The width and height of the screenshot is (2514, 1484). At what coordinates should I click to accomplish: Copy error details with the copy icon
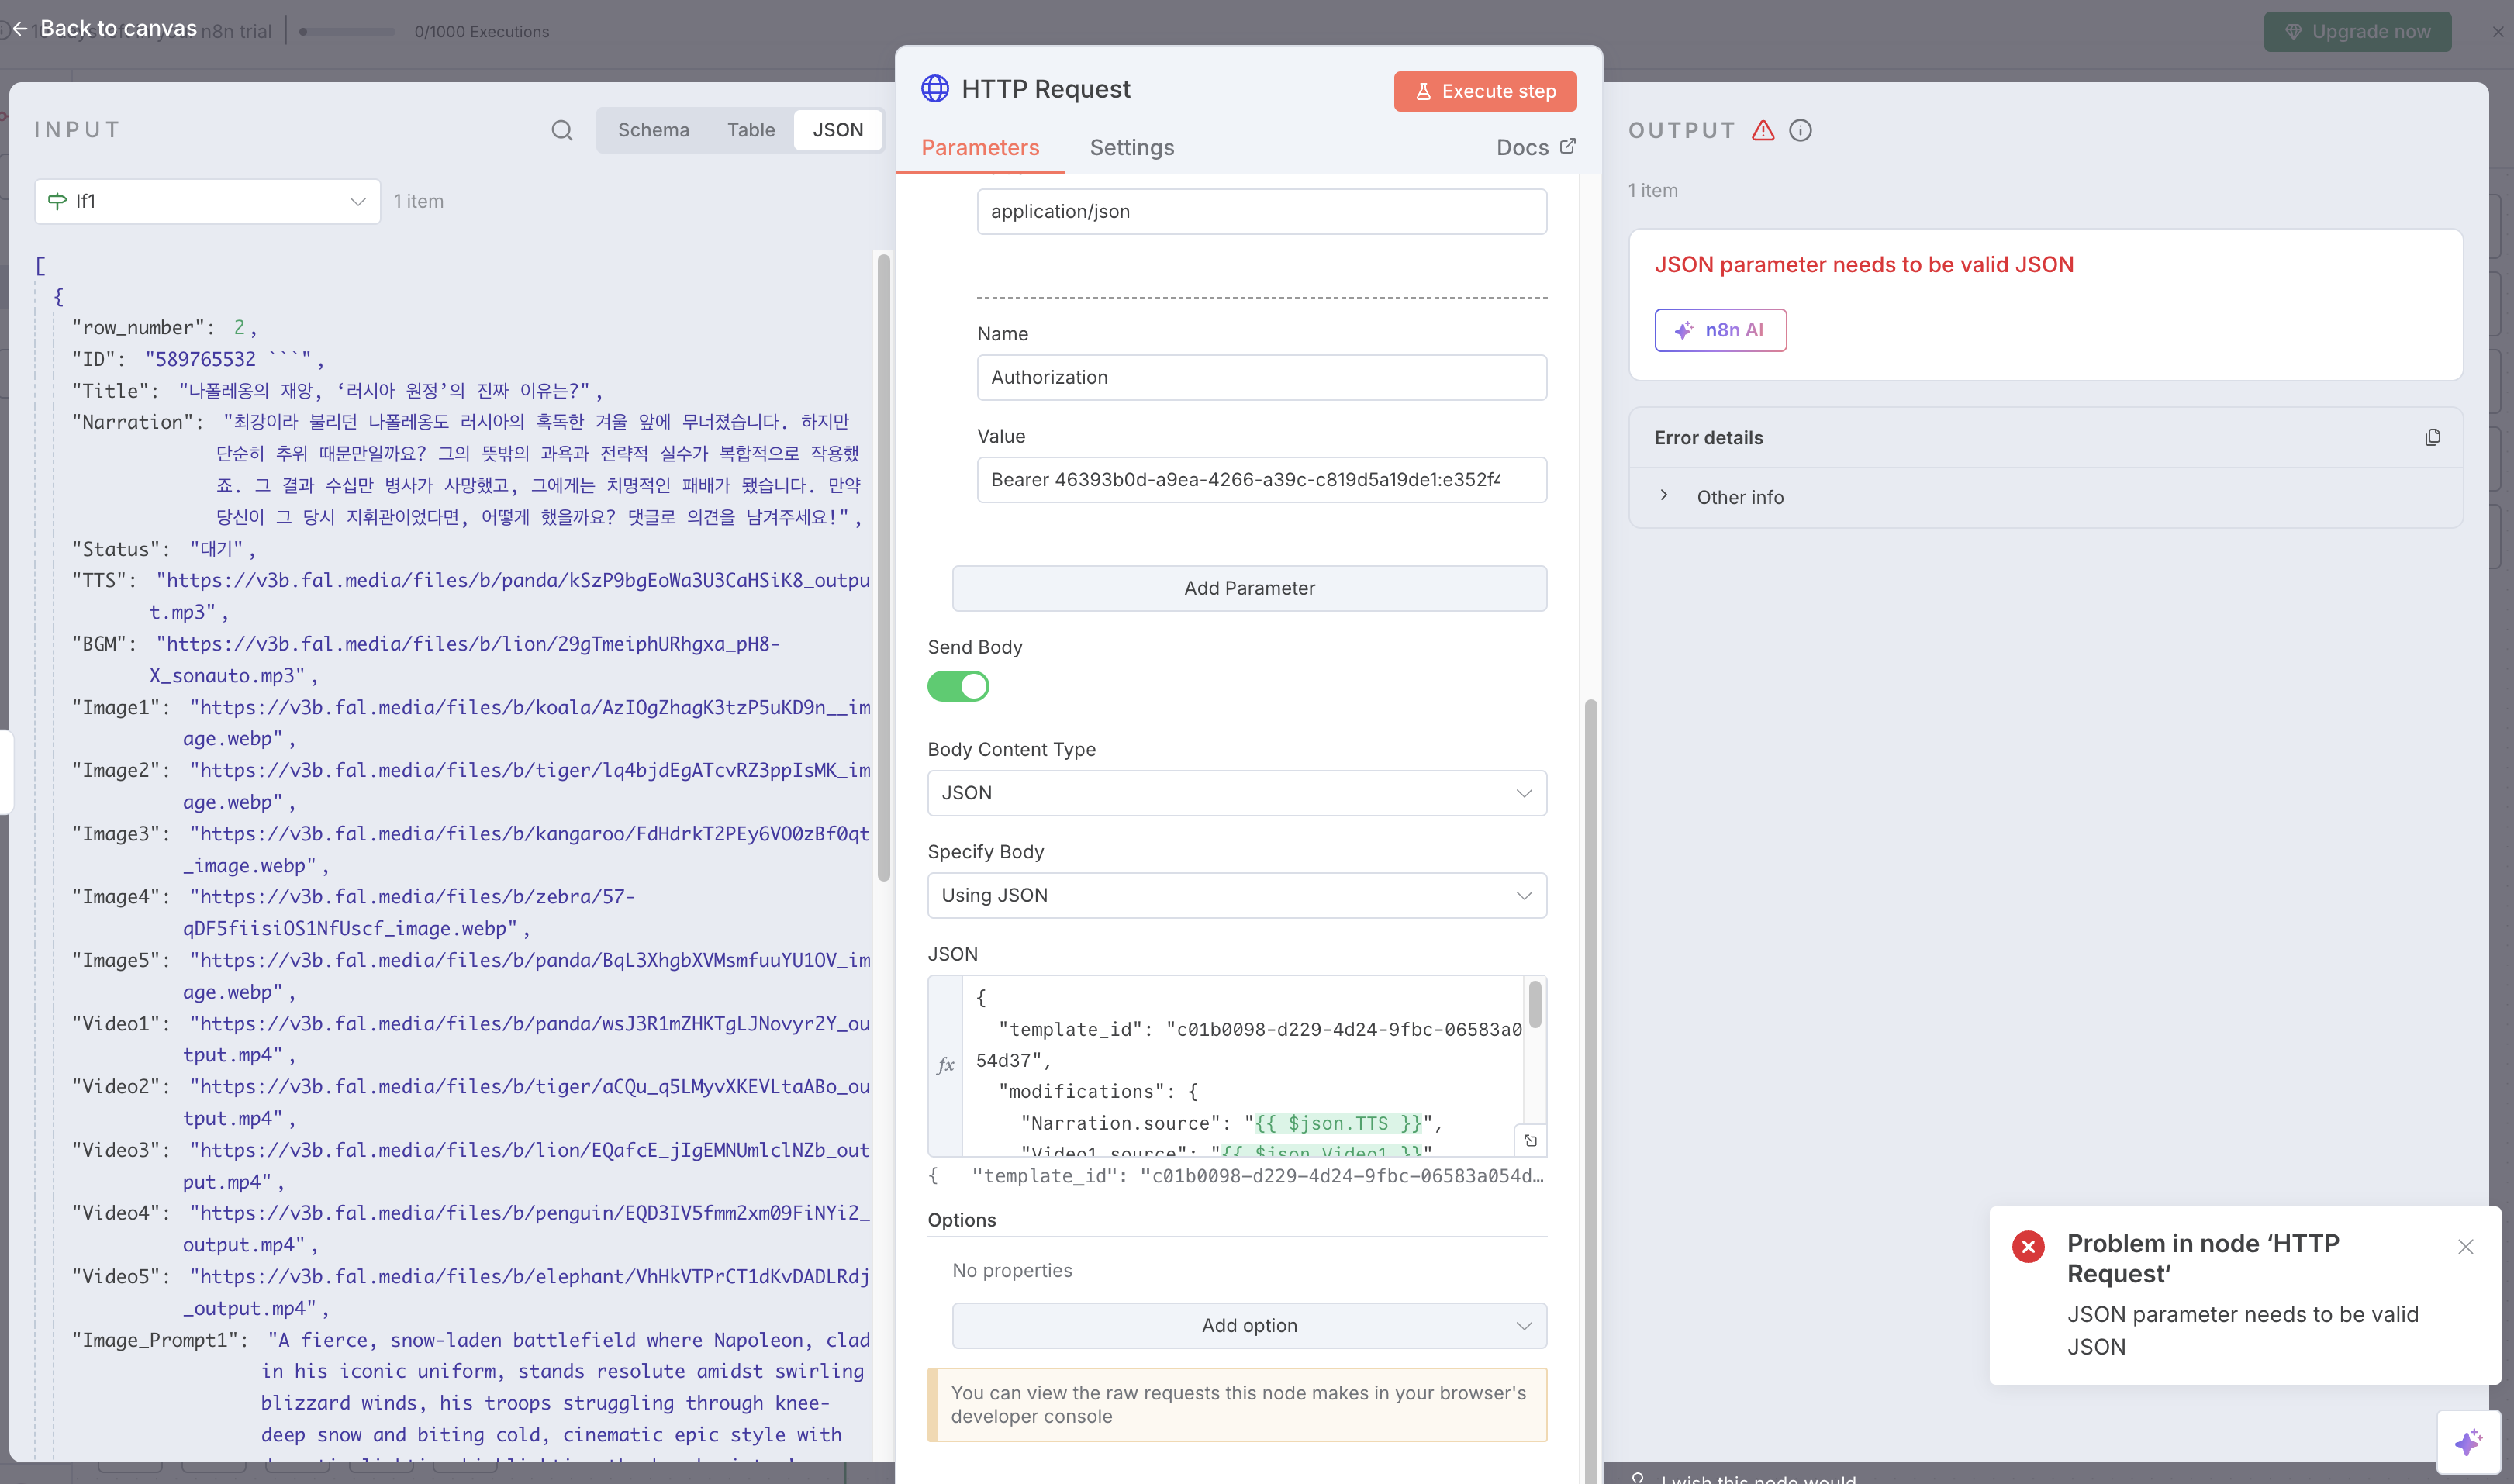point(2432,437)
